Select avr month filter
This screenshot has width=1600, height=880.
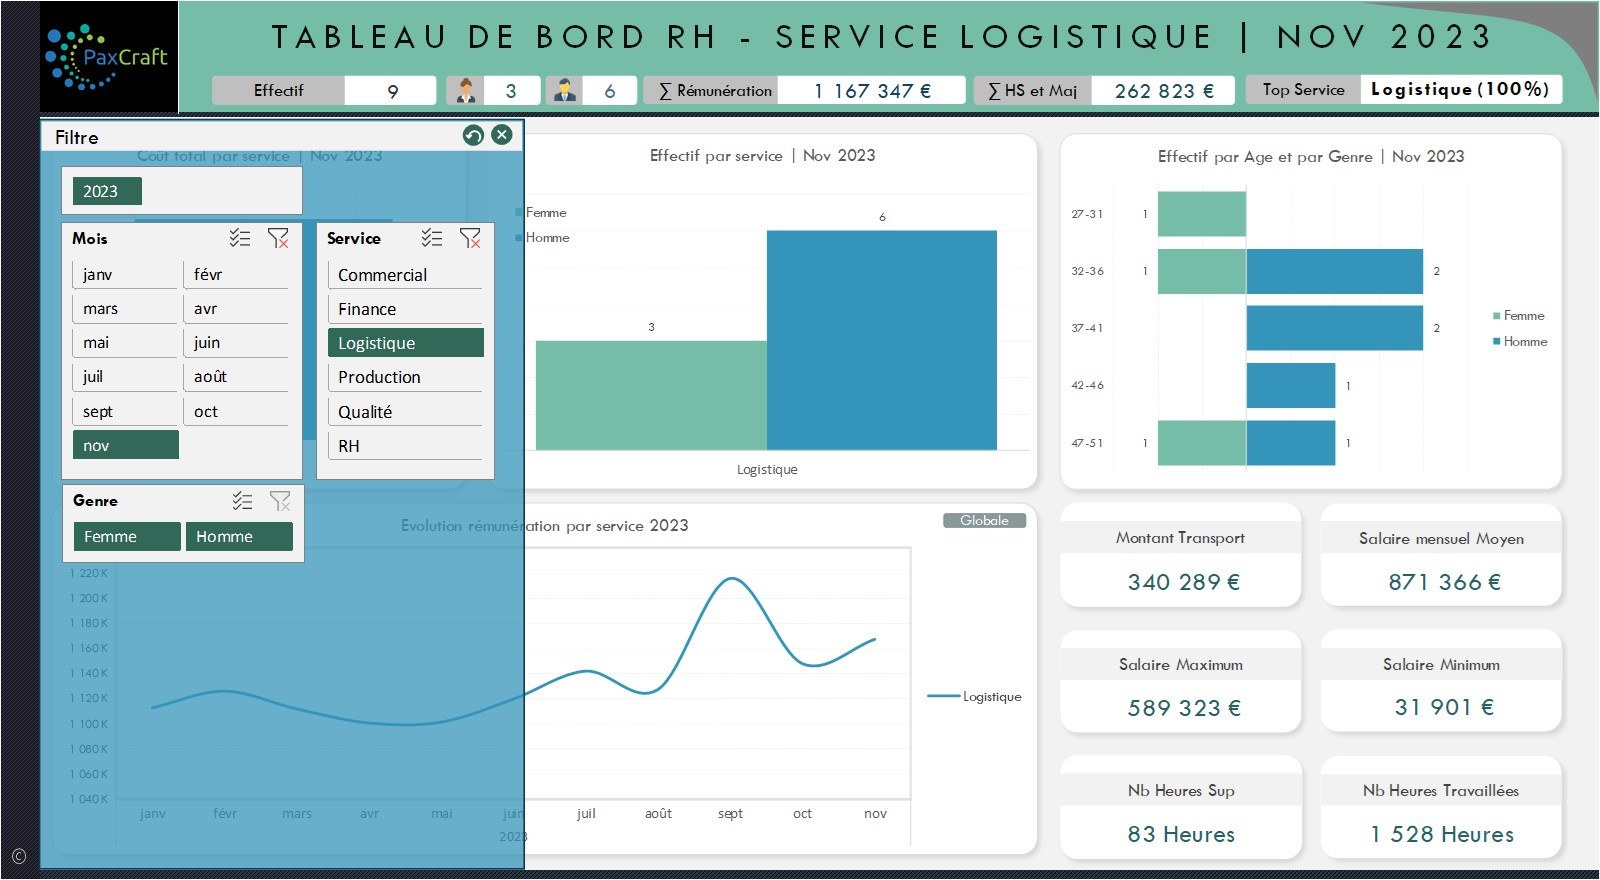pyautogui.click(x=236, y=308)
